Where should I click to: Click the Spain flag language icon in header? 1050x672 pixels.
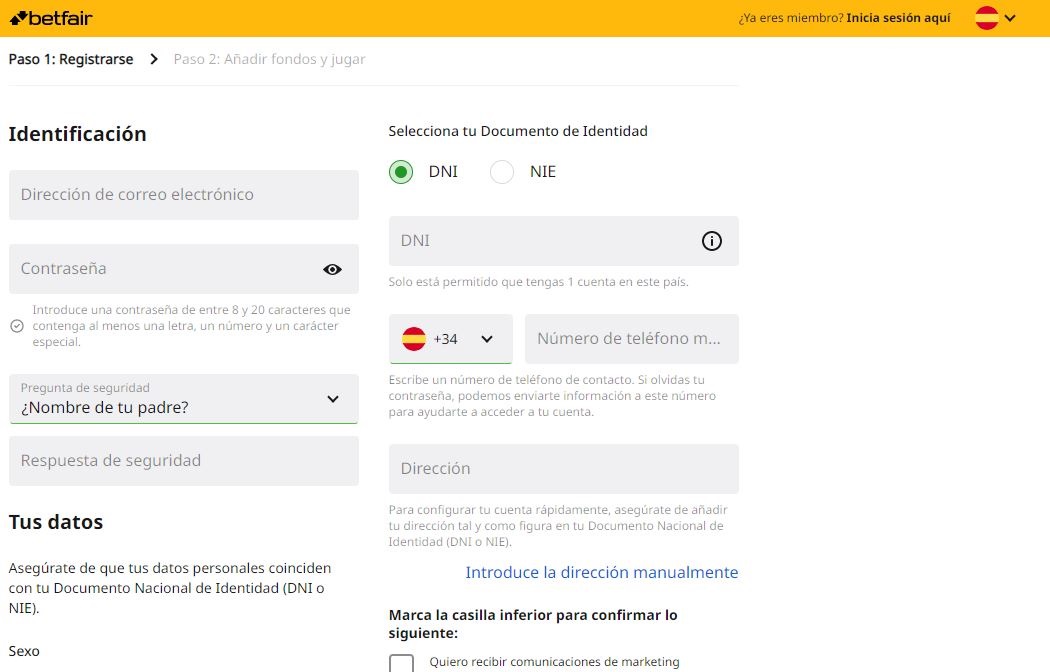[x=986, y=18]
